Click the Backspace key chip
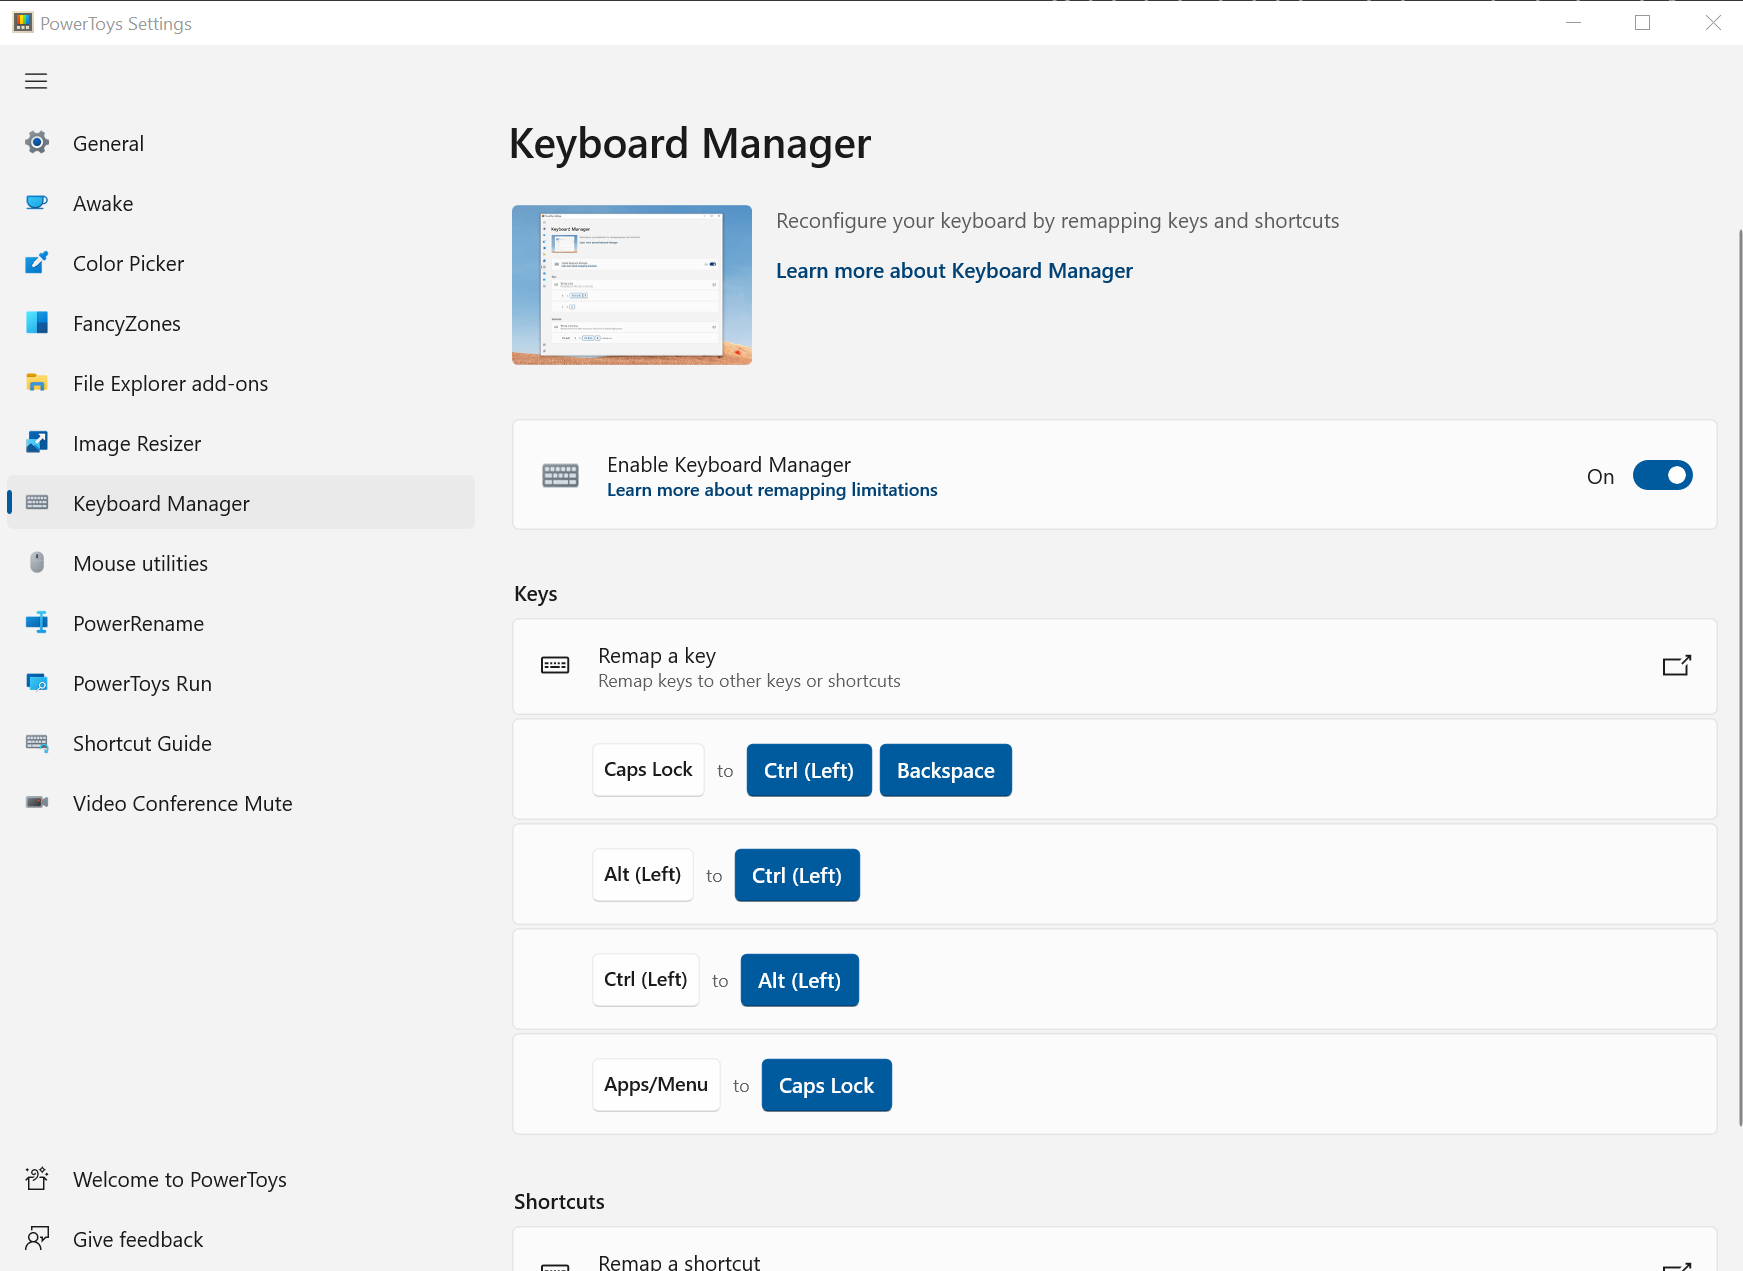This screenshot has width=1743, height=1271. tap(946, 770)
